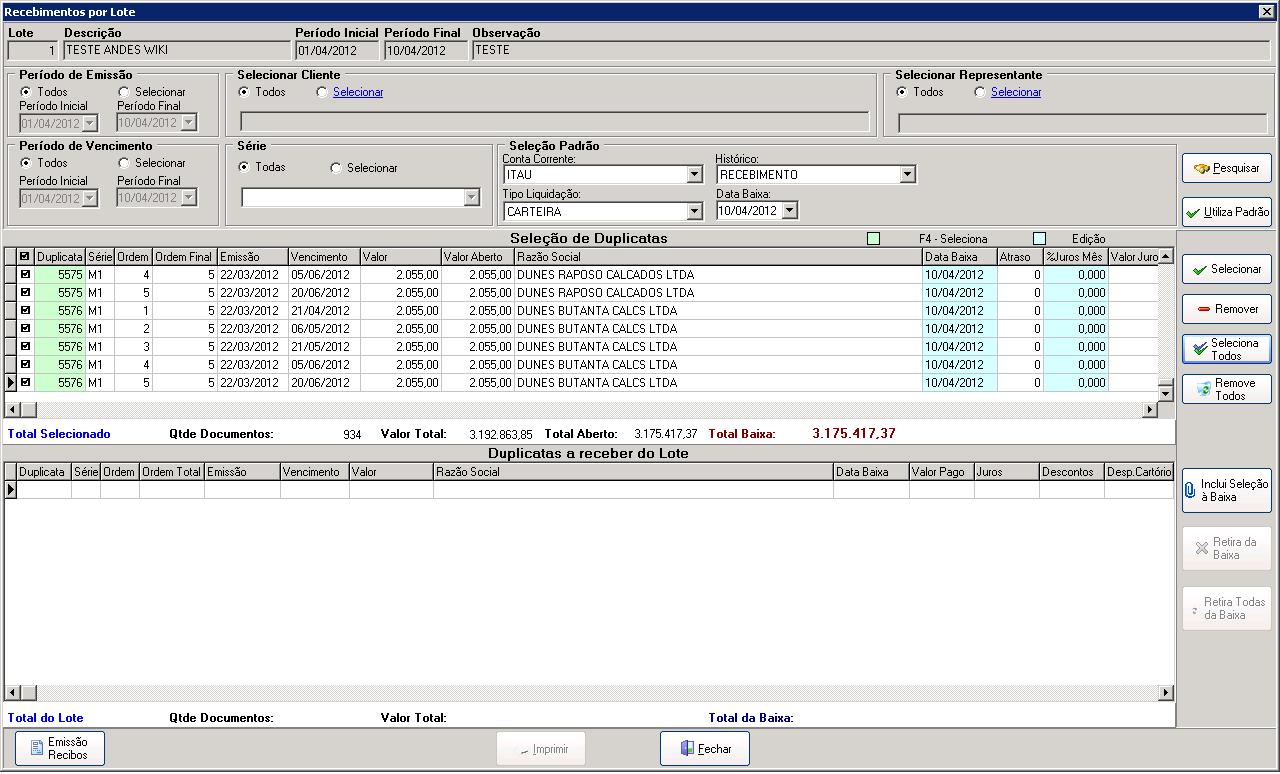This screenshot has height=774, width=1280.
Task: Uncheck row 5576 order 1 checkbox
Action: pyautogui.click(x=25, y=311)
